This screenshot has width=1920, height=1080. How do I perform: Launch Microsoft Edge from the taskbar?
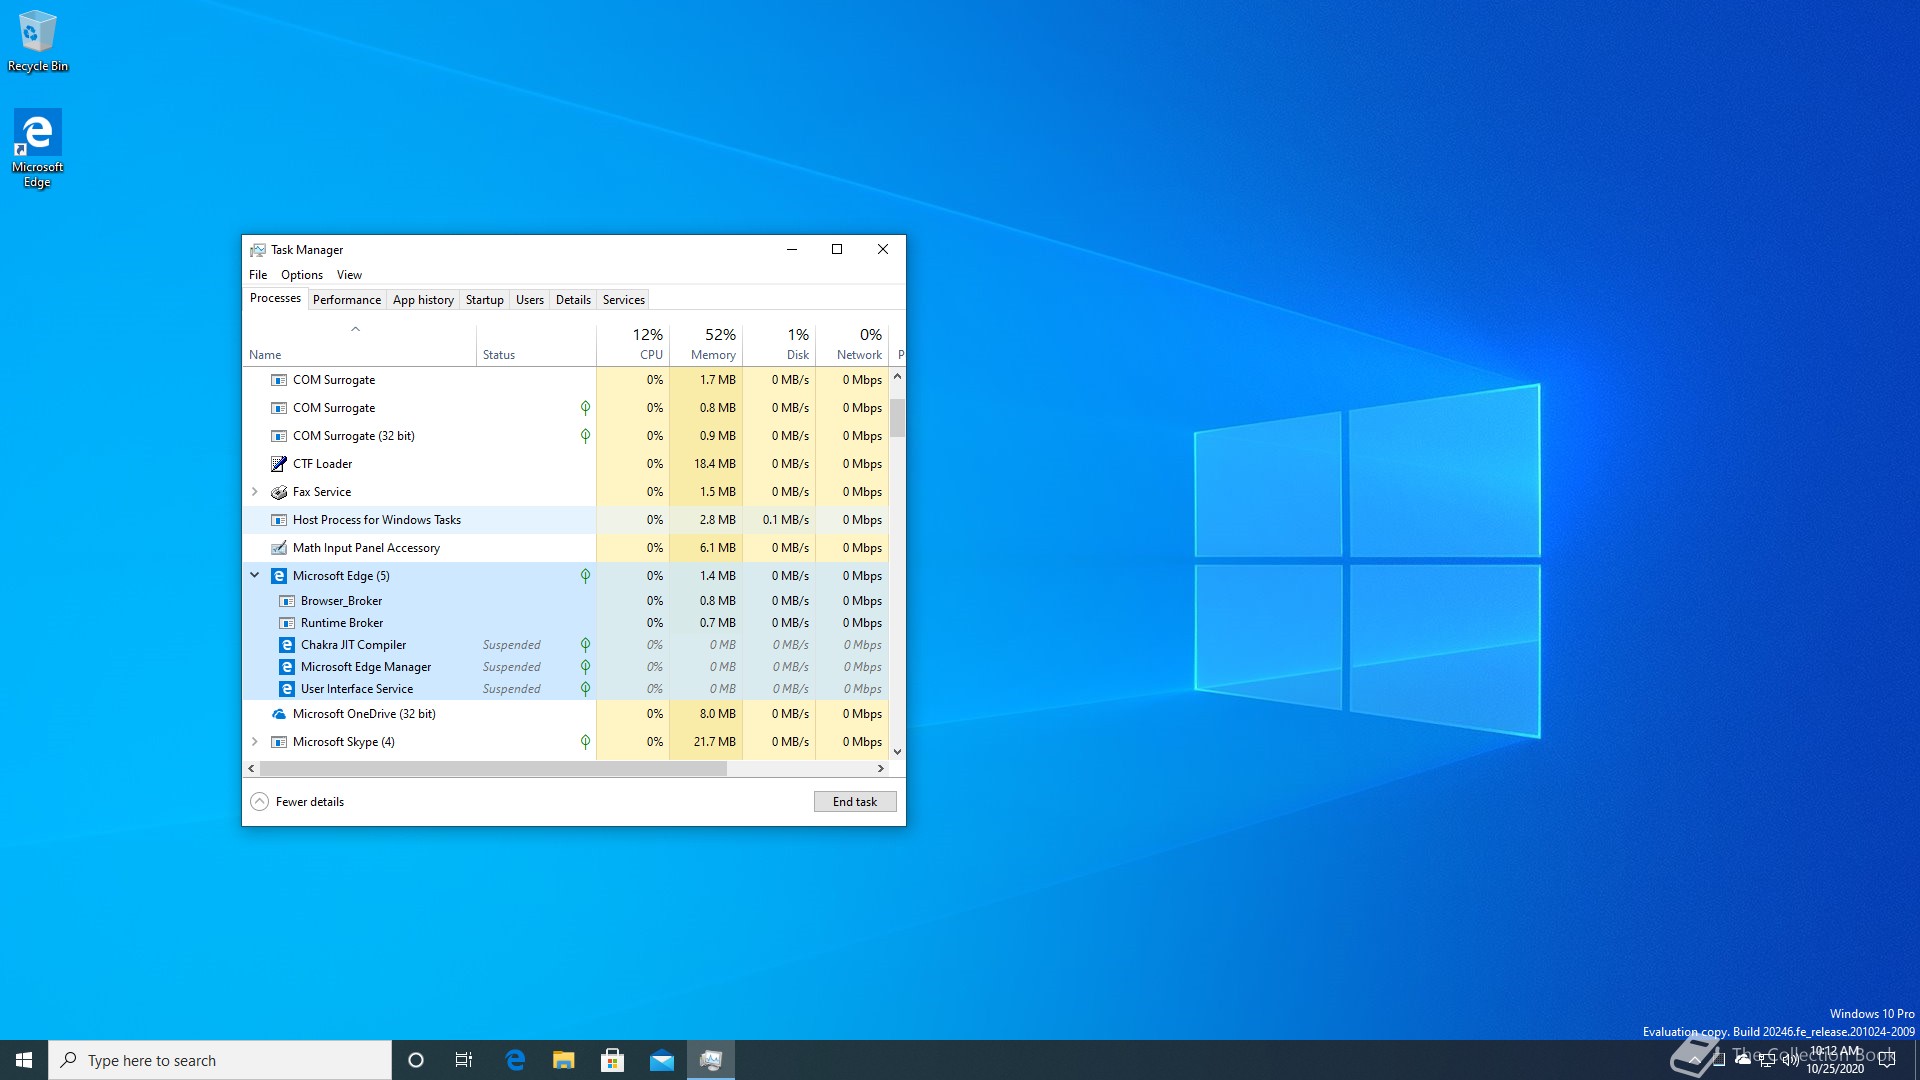click(x=515, y=1060)
